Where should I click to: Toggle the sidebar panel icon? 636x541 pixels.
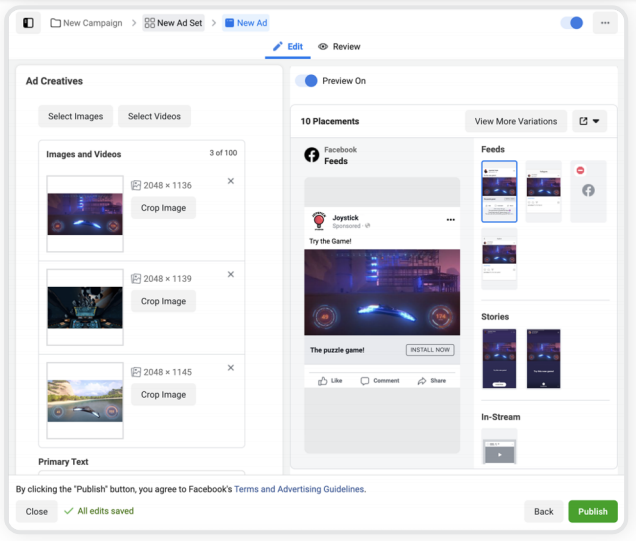28,23
